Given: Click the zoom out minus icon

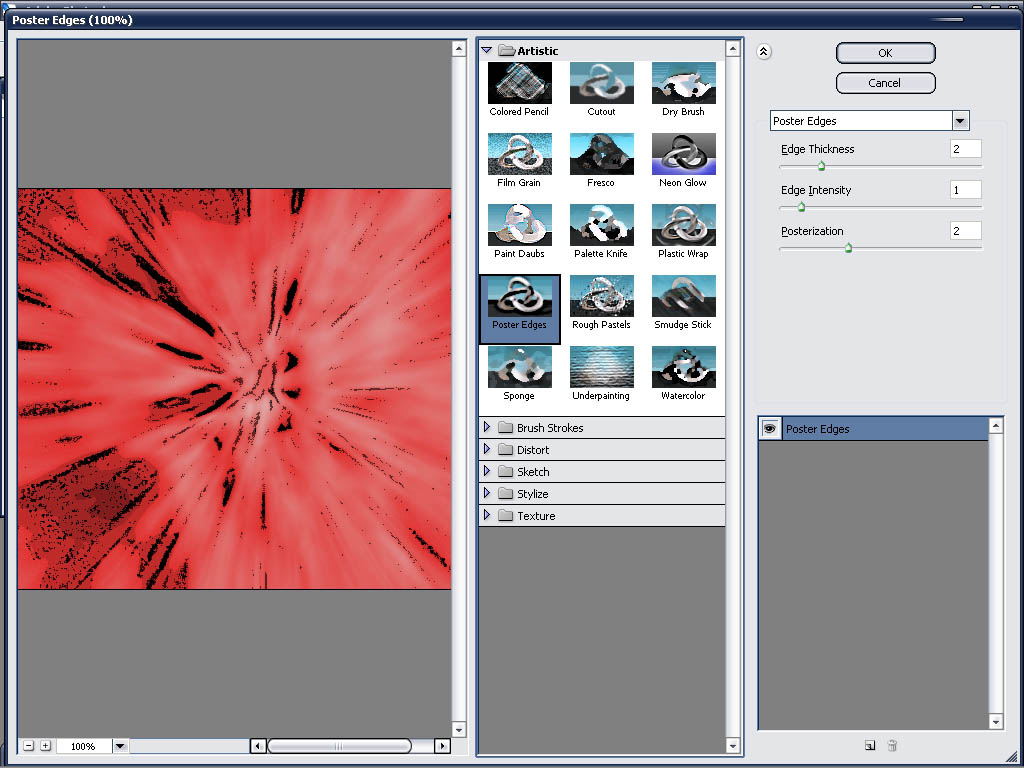Looking at the screenshot, I should [29, 746].
